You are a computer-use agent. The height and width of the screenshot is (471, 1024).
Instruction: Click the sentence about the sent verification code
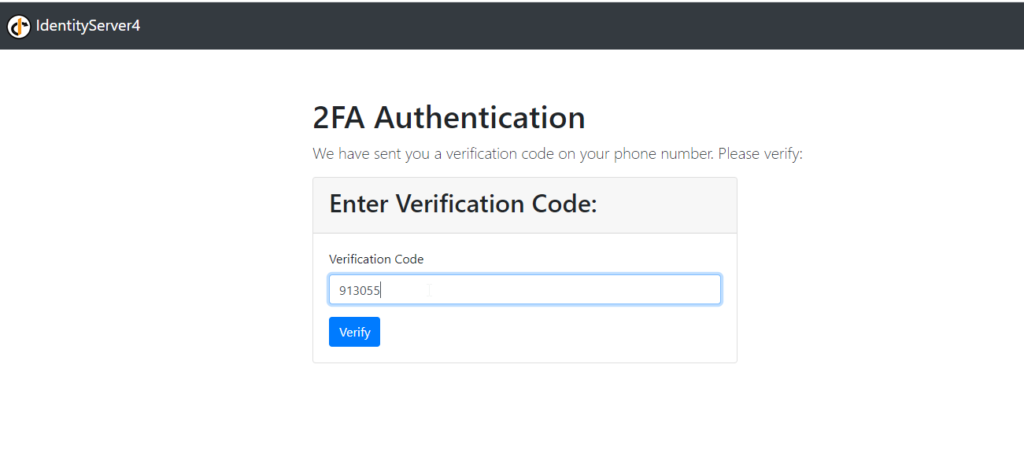coord(557,155)
